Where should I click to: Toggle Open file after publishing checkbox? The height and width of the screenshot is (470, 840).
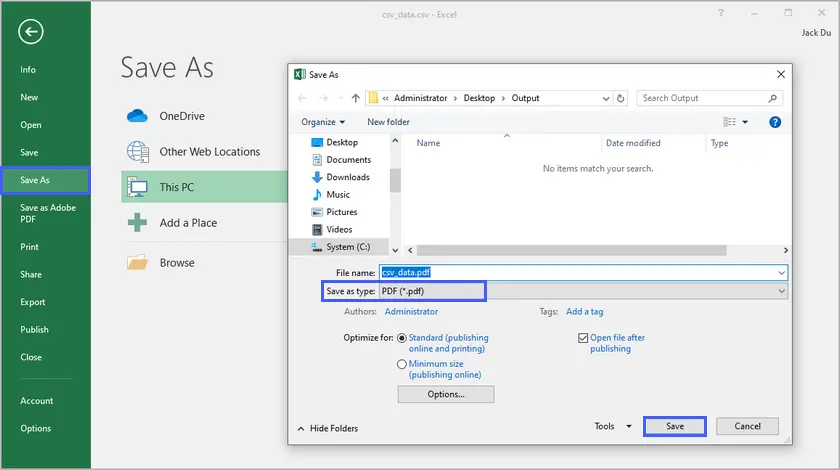583,338
